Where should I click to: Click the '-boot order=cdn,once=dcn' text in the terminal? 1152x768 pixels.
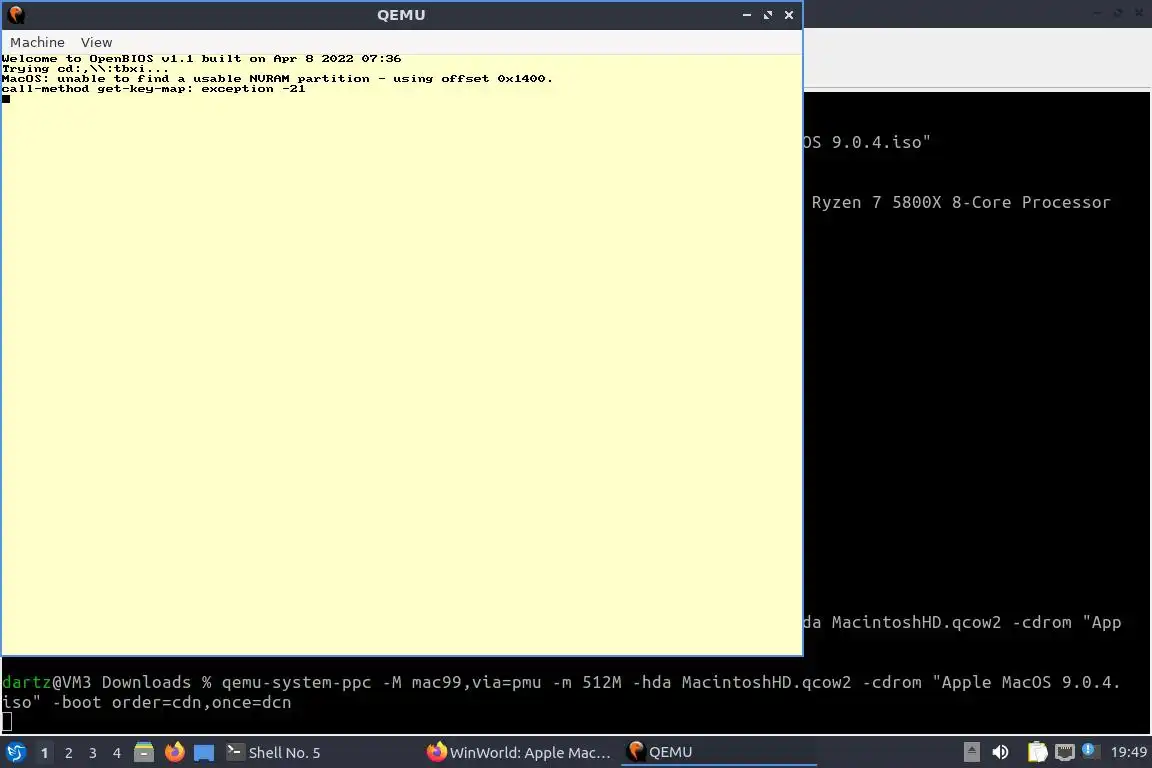(x=172, y=703)
